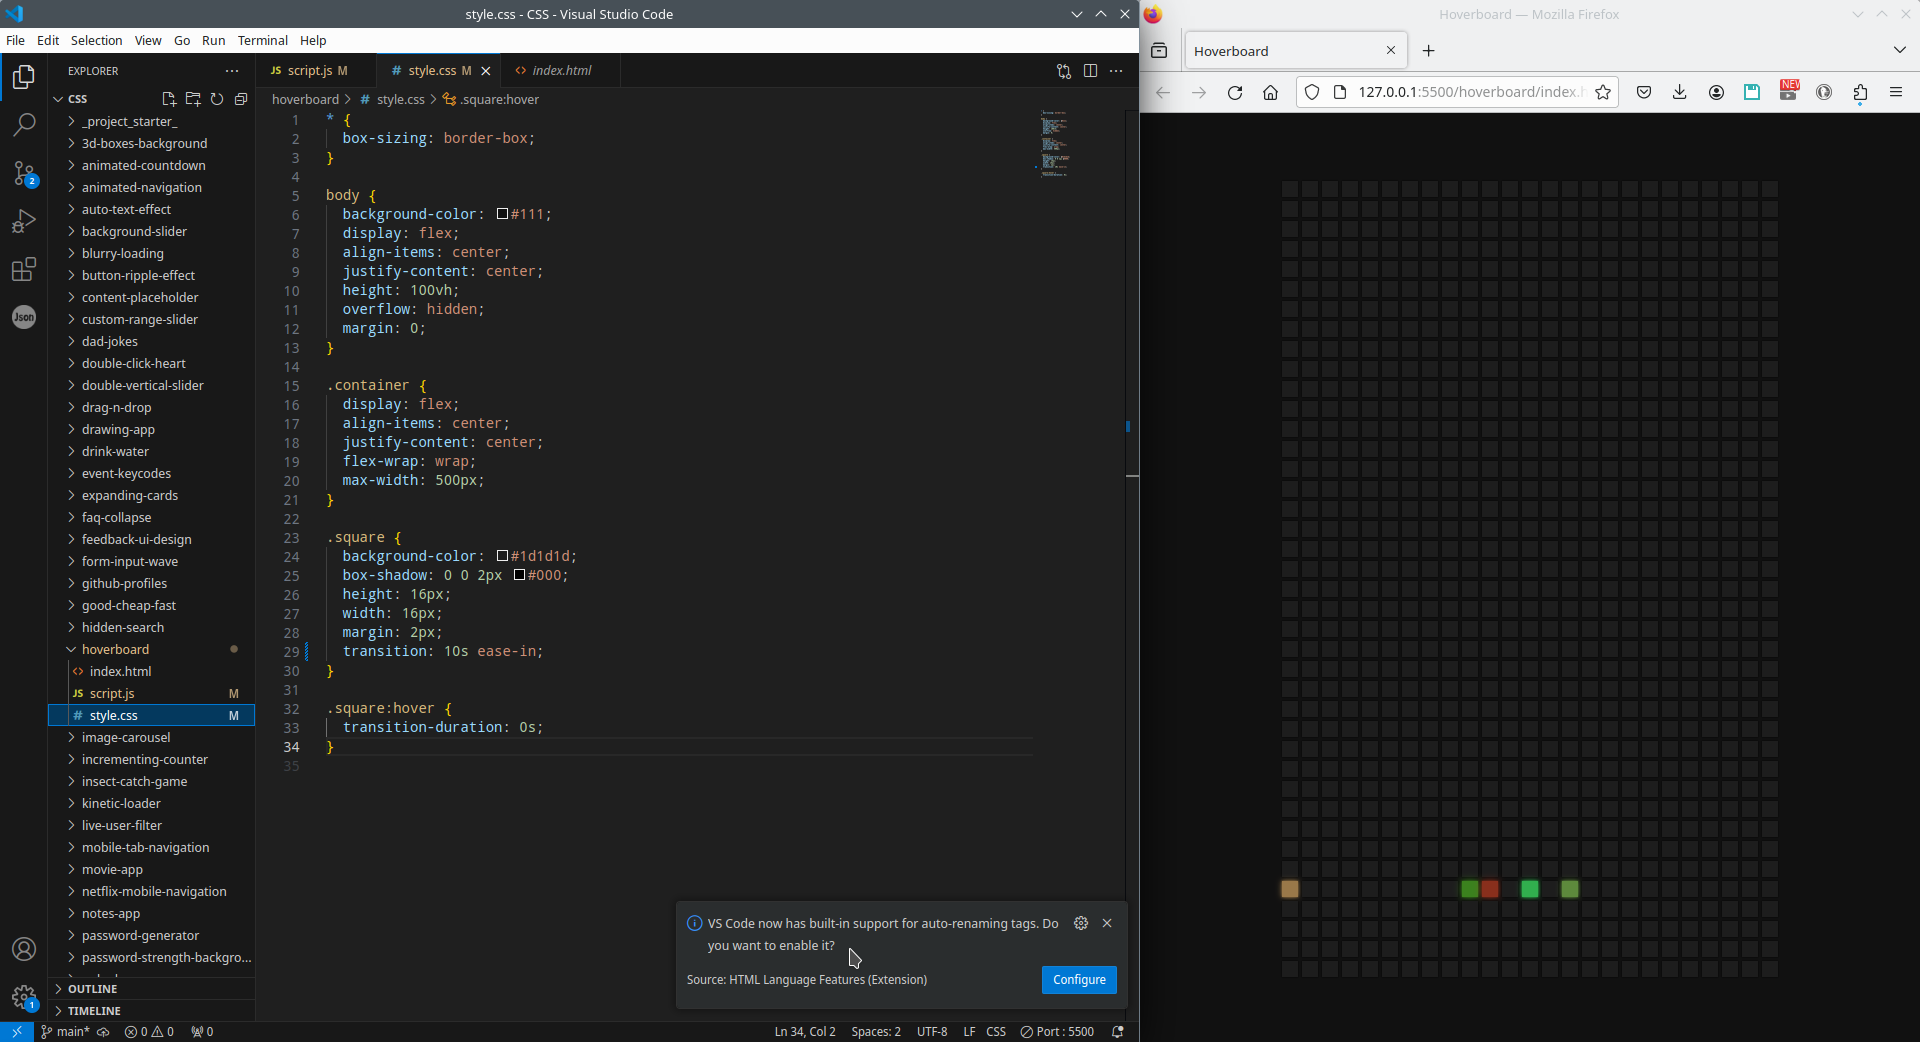Screen dimensions: 1920x1042
Task: Change the CSS language mode in status bar
Action: coord(996,1032)
